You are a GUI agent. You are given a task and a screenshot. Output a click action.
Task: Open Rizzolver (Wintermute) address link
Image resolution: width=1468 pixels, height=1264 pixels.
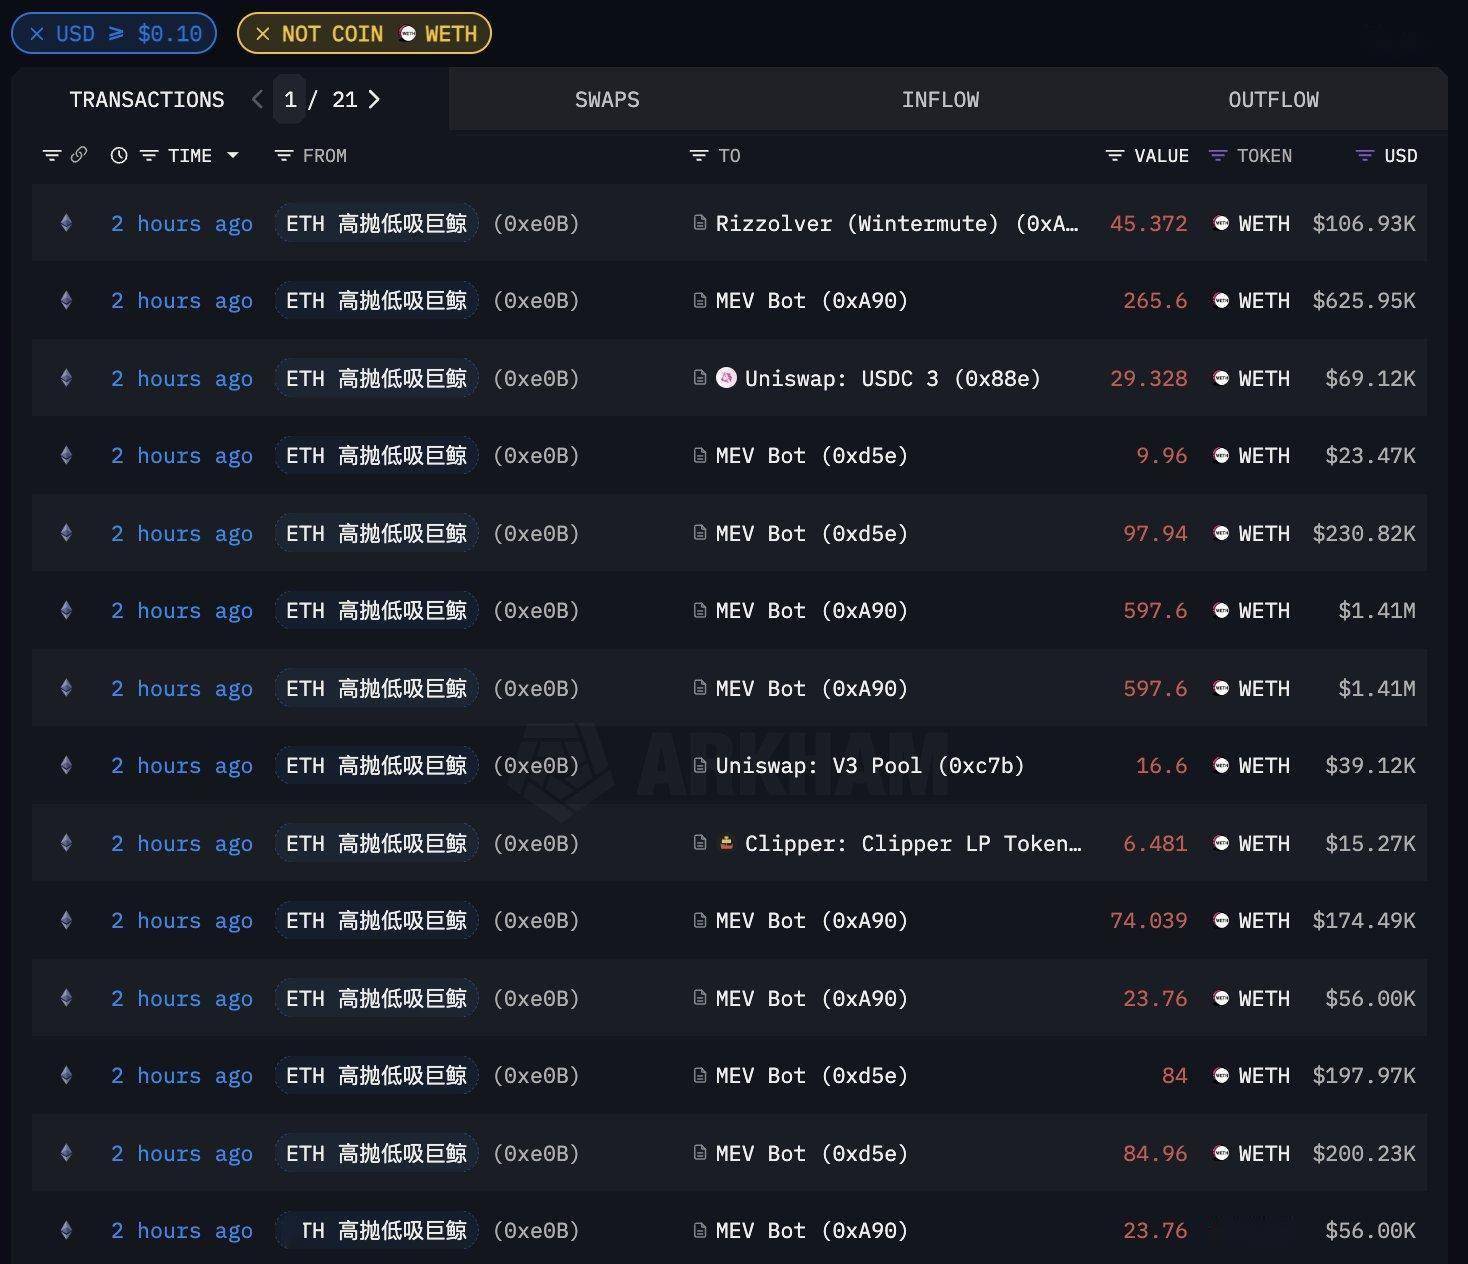897,223
